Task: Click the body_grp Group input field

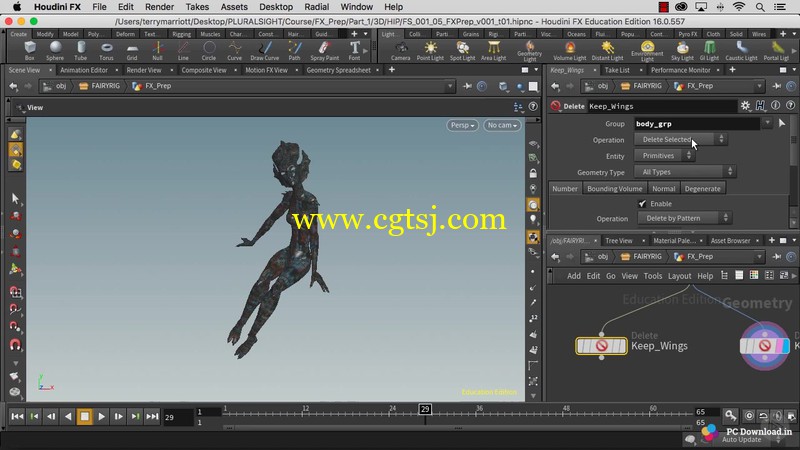Action: point(697,123)
